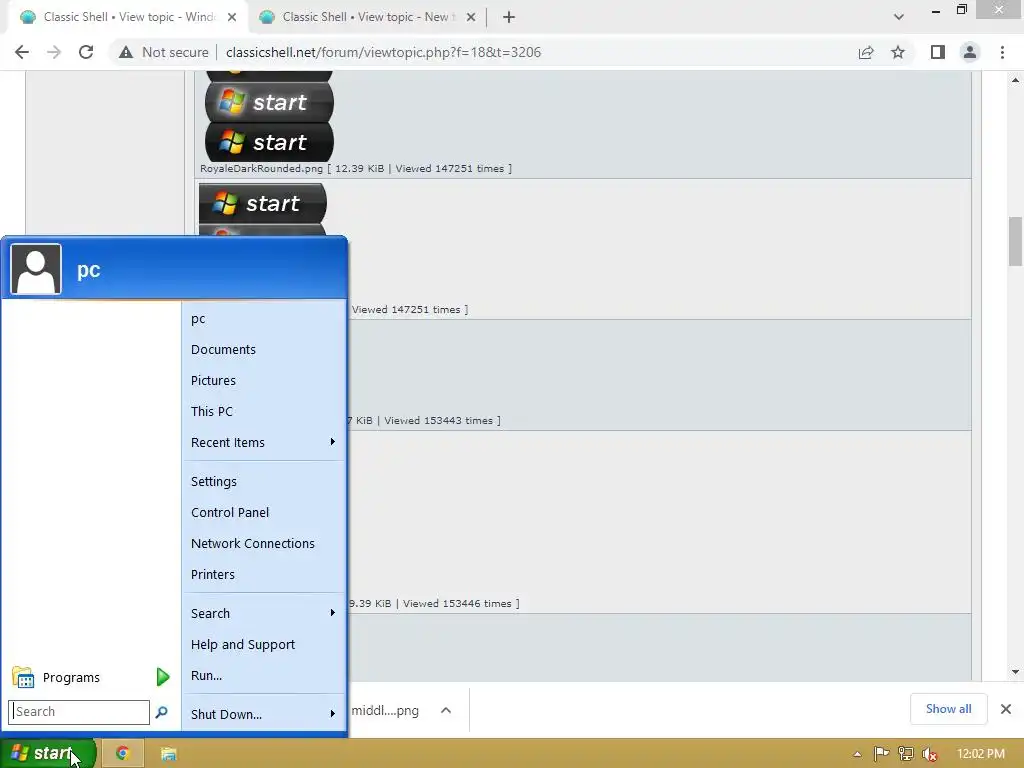Open Printers from the start menu

tap(263, 574)
